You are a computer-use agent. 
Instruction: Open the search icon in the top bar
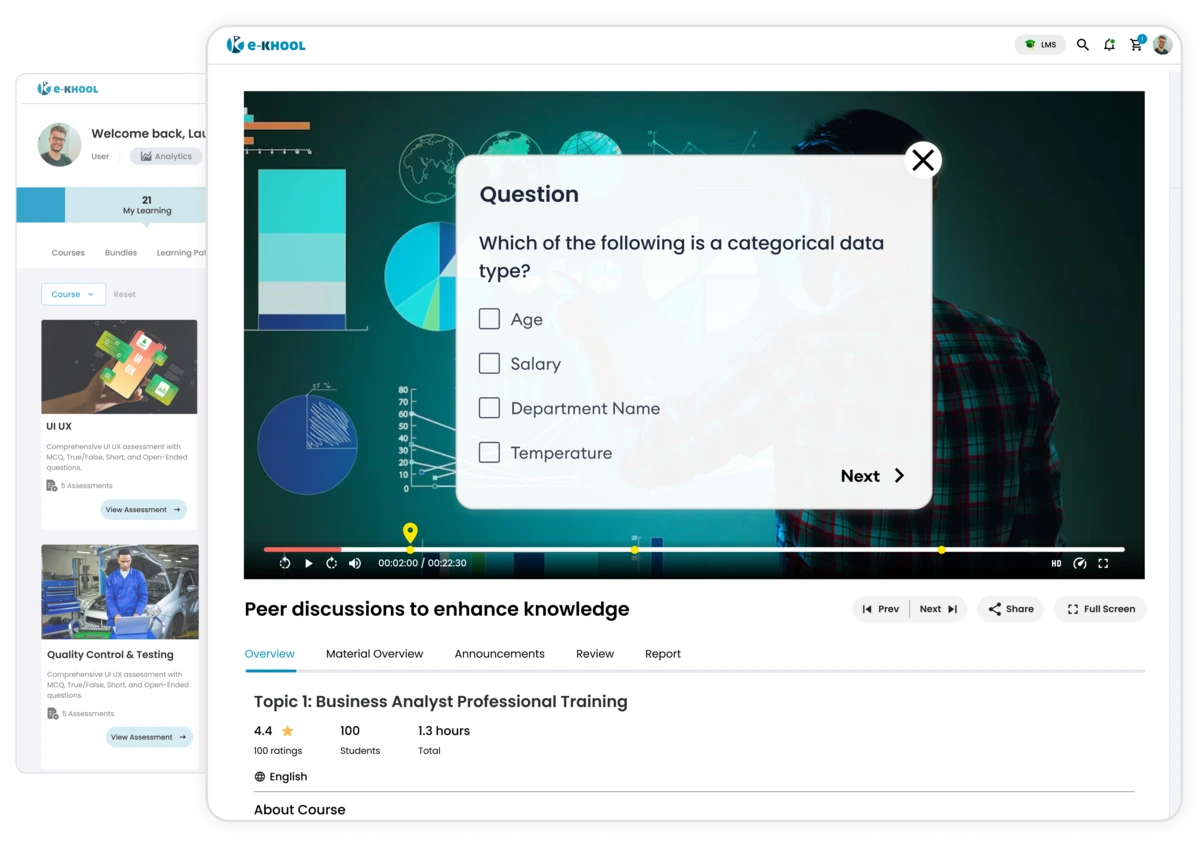click(1083, 44)
